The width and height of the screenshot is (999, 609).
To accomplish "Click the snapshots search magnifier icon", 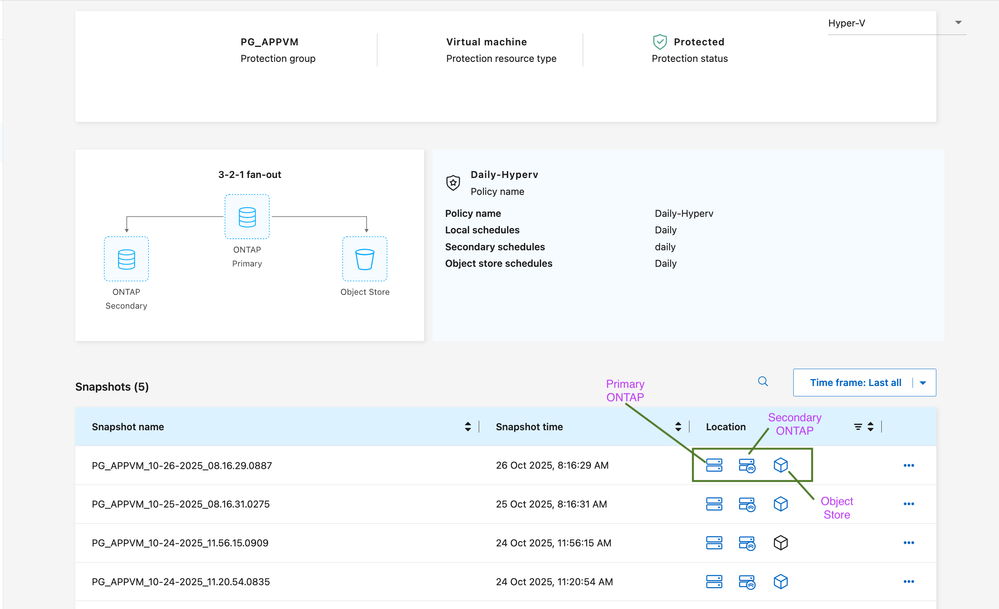I will (763, 381).
